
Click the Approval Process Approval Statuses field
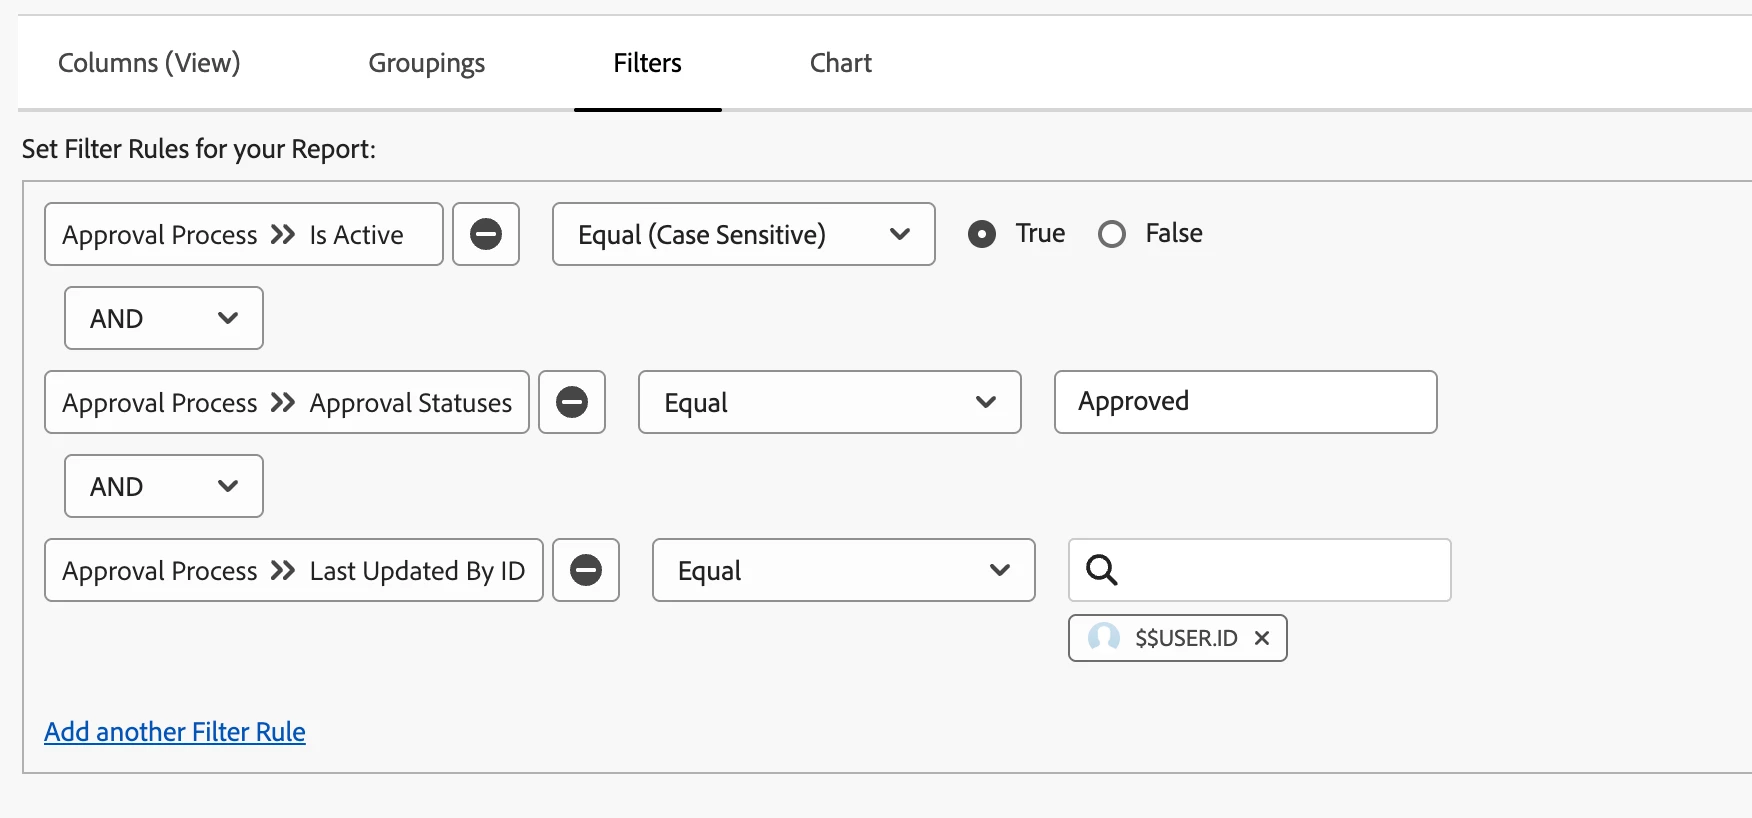tap(286, 402)
